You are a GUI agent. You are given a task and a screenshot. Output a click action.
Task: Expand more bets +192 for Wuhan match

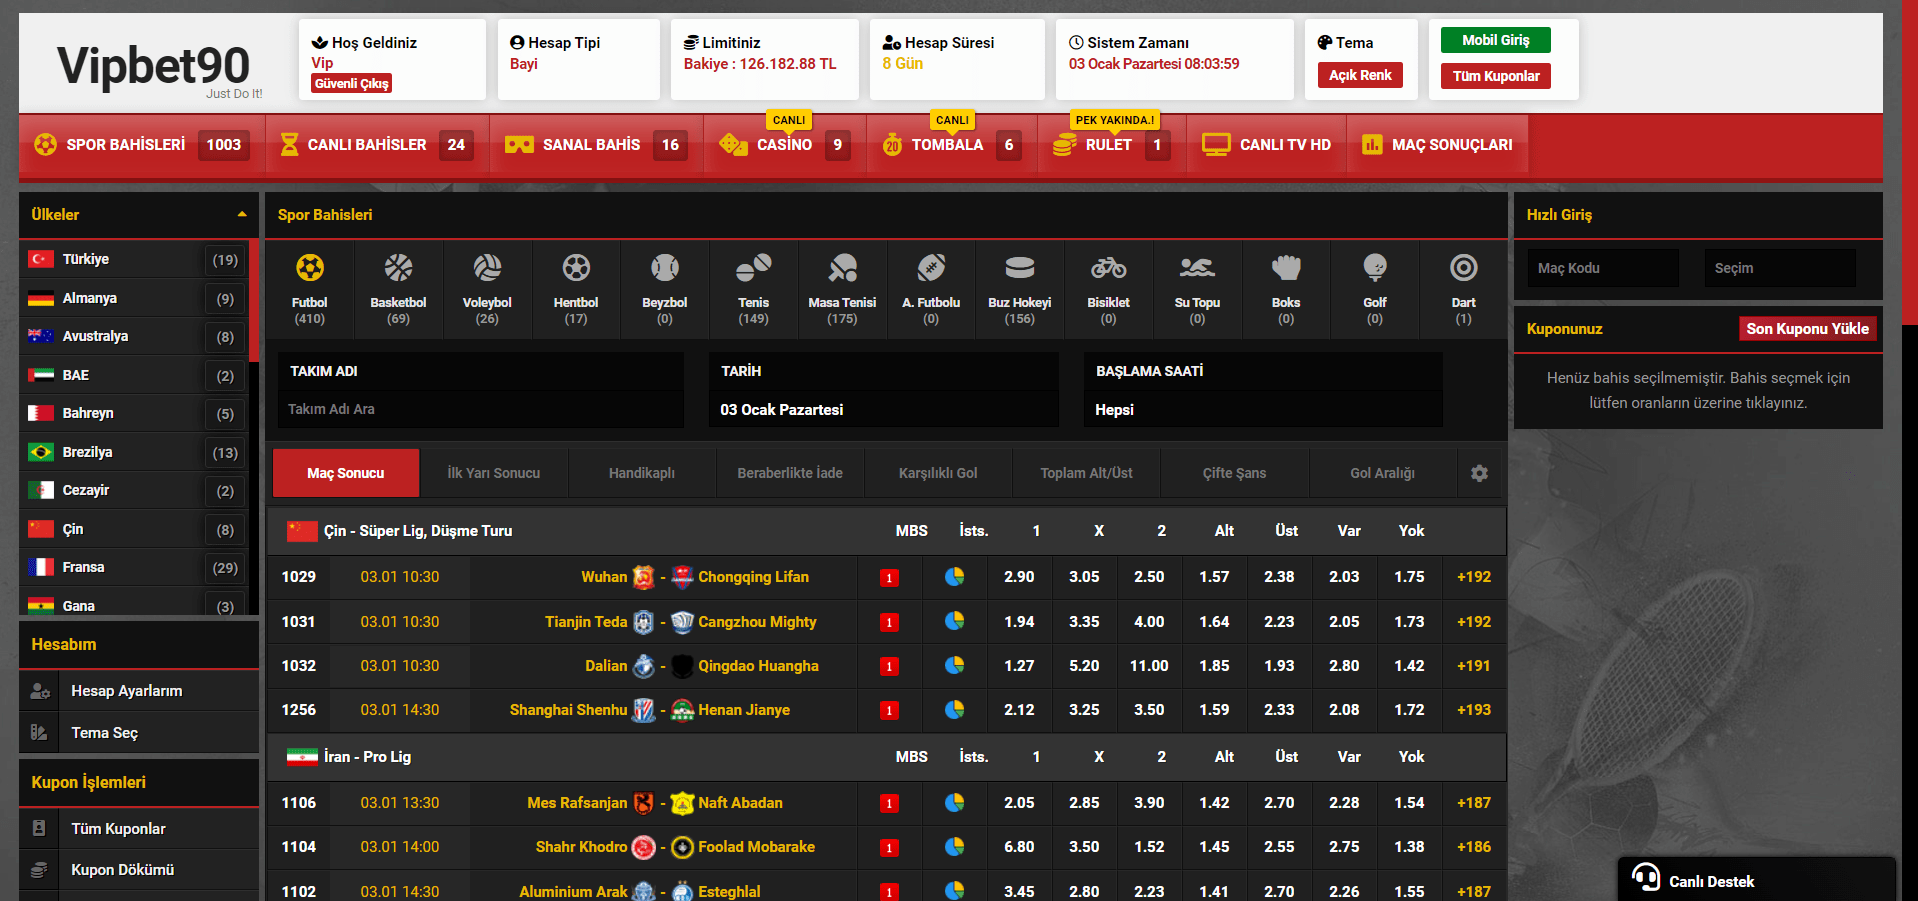point(1474,577)
